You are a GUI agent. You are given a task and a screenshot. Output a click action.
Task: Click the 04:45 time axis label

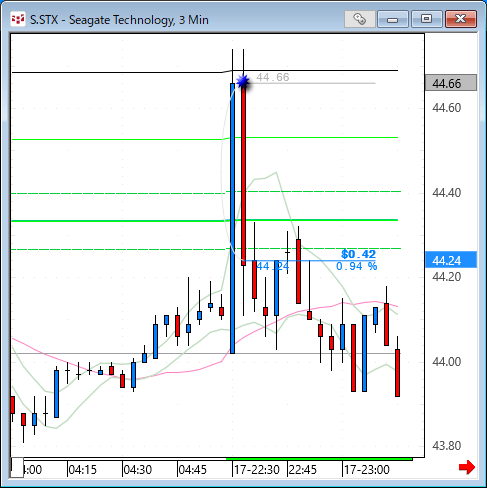coord(193,470)
